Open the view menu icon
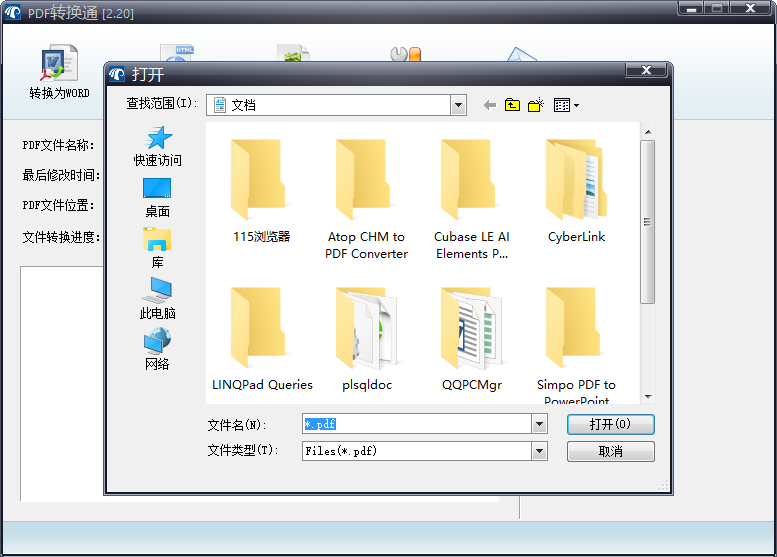 pyautogui.click(x=566, y=105)
